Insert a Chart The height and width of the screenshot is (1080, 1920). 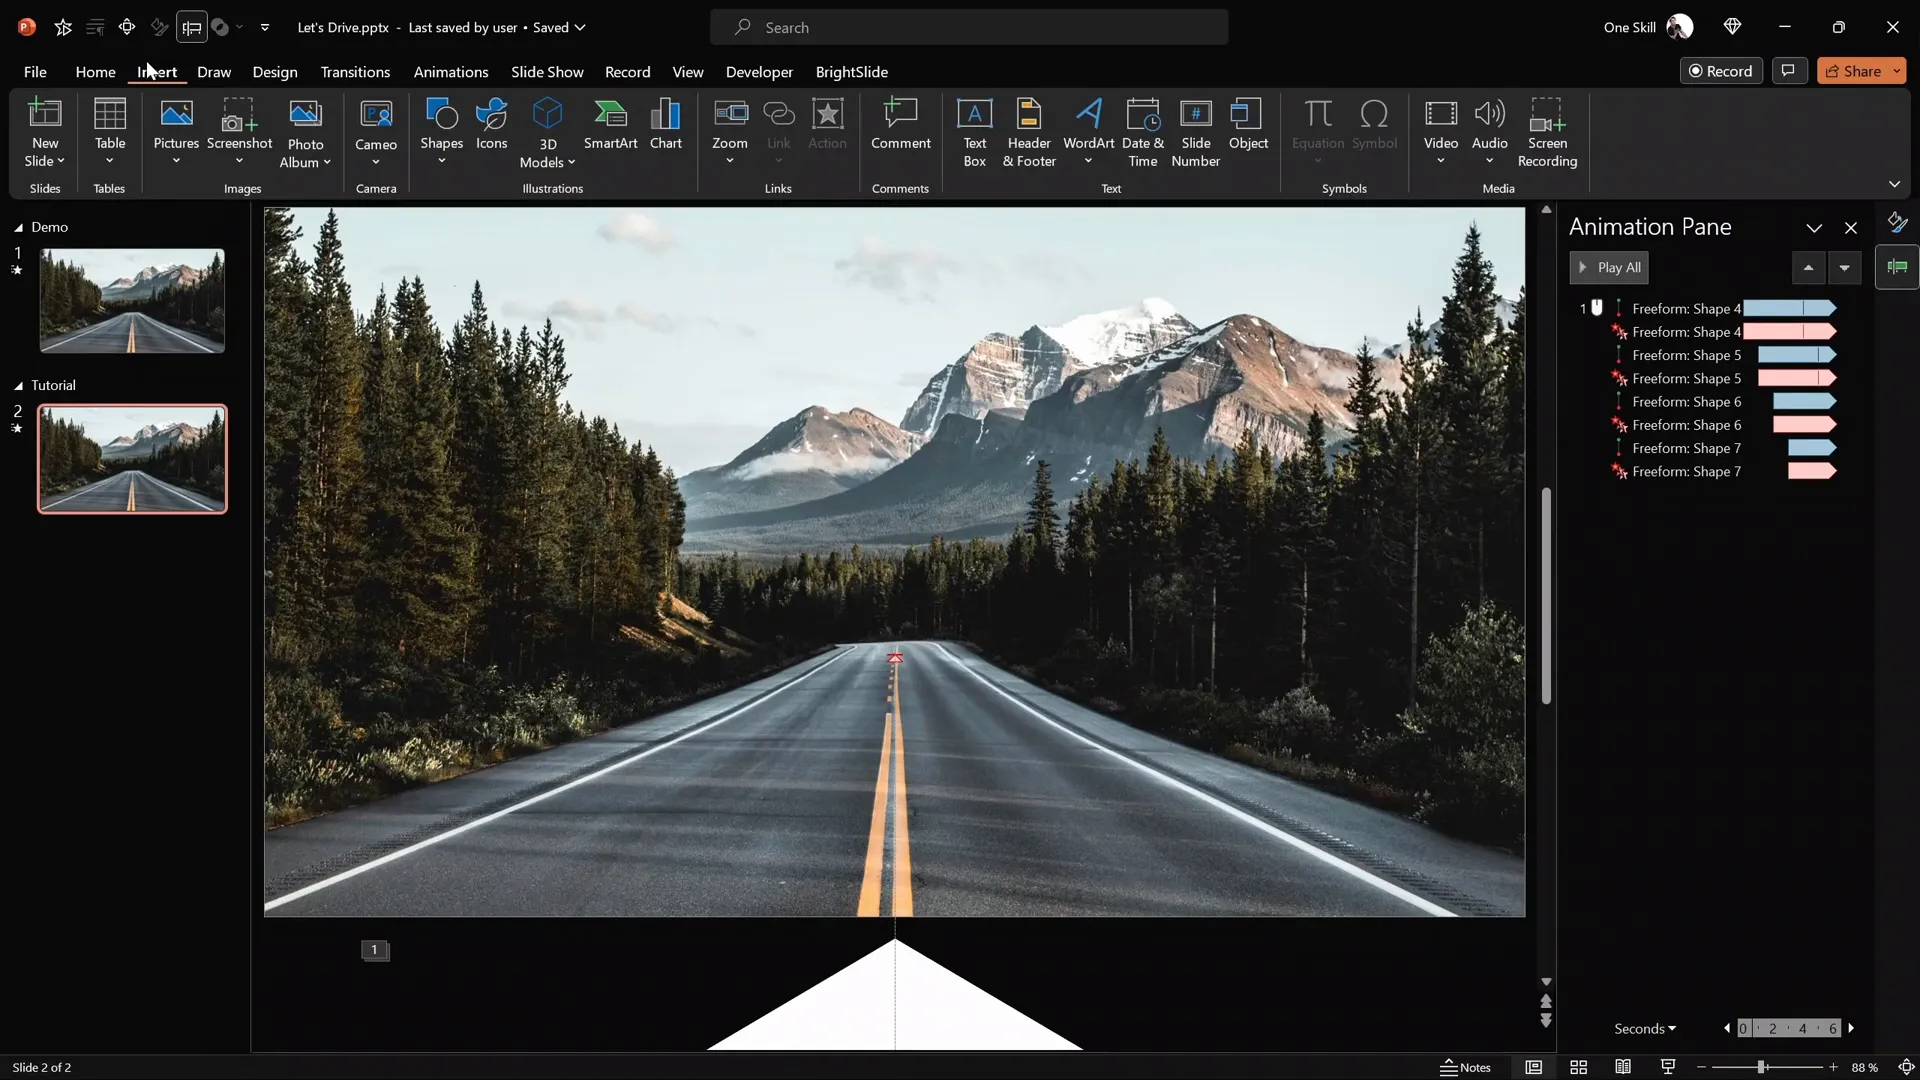click(x=665, y=124)
